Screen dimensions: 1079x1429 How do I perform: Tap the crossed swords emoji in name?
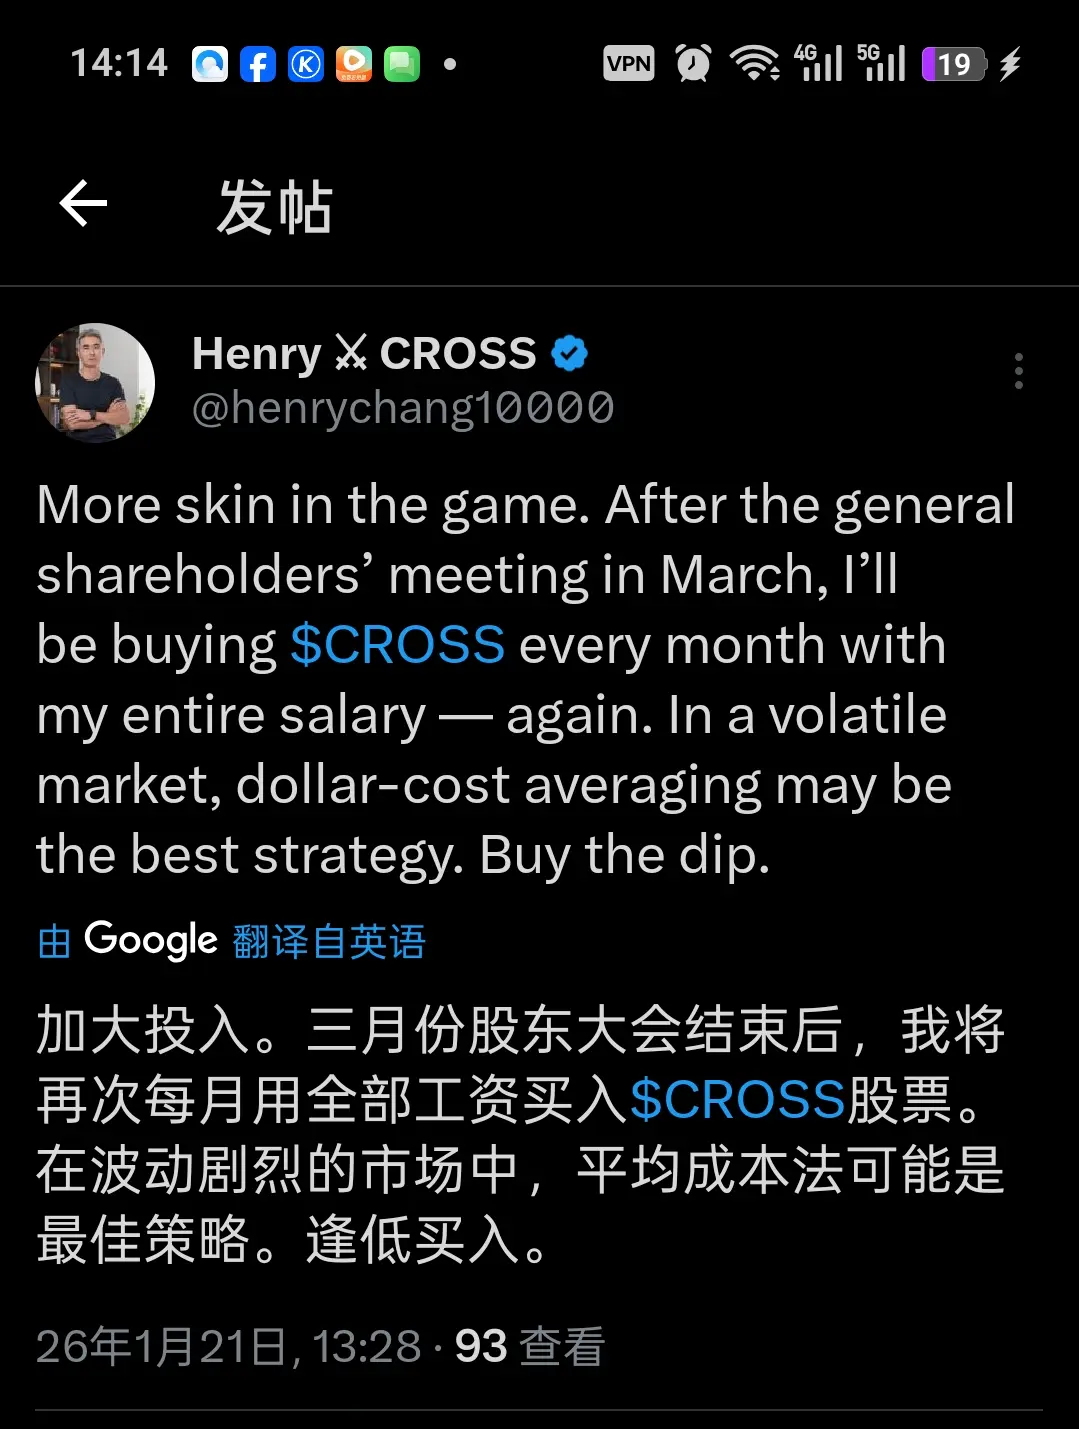click(x=351, y=353)
